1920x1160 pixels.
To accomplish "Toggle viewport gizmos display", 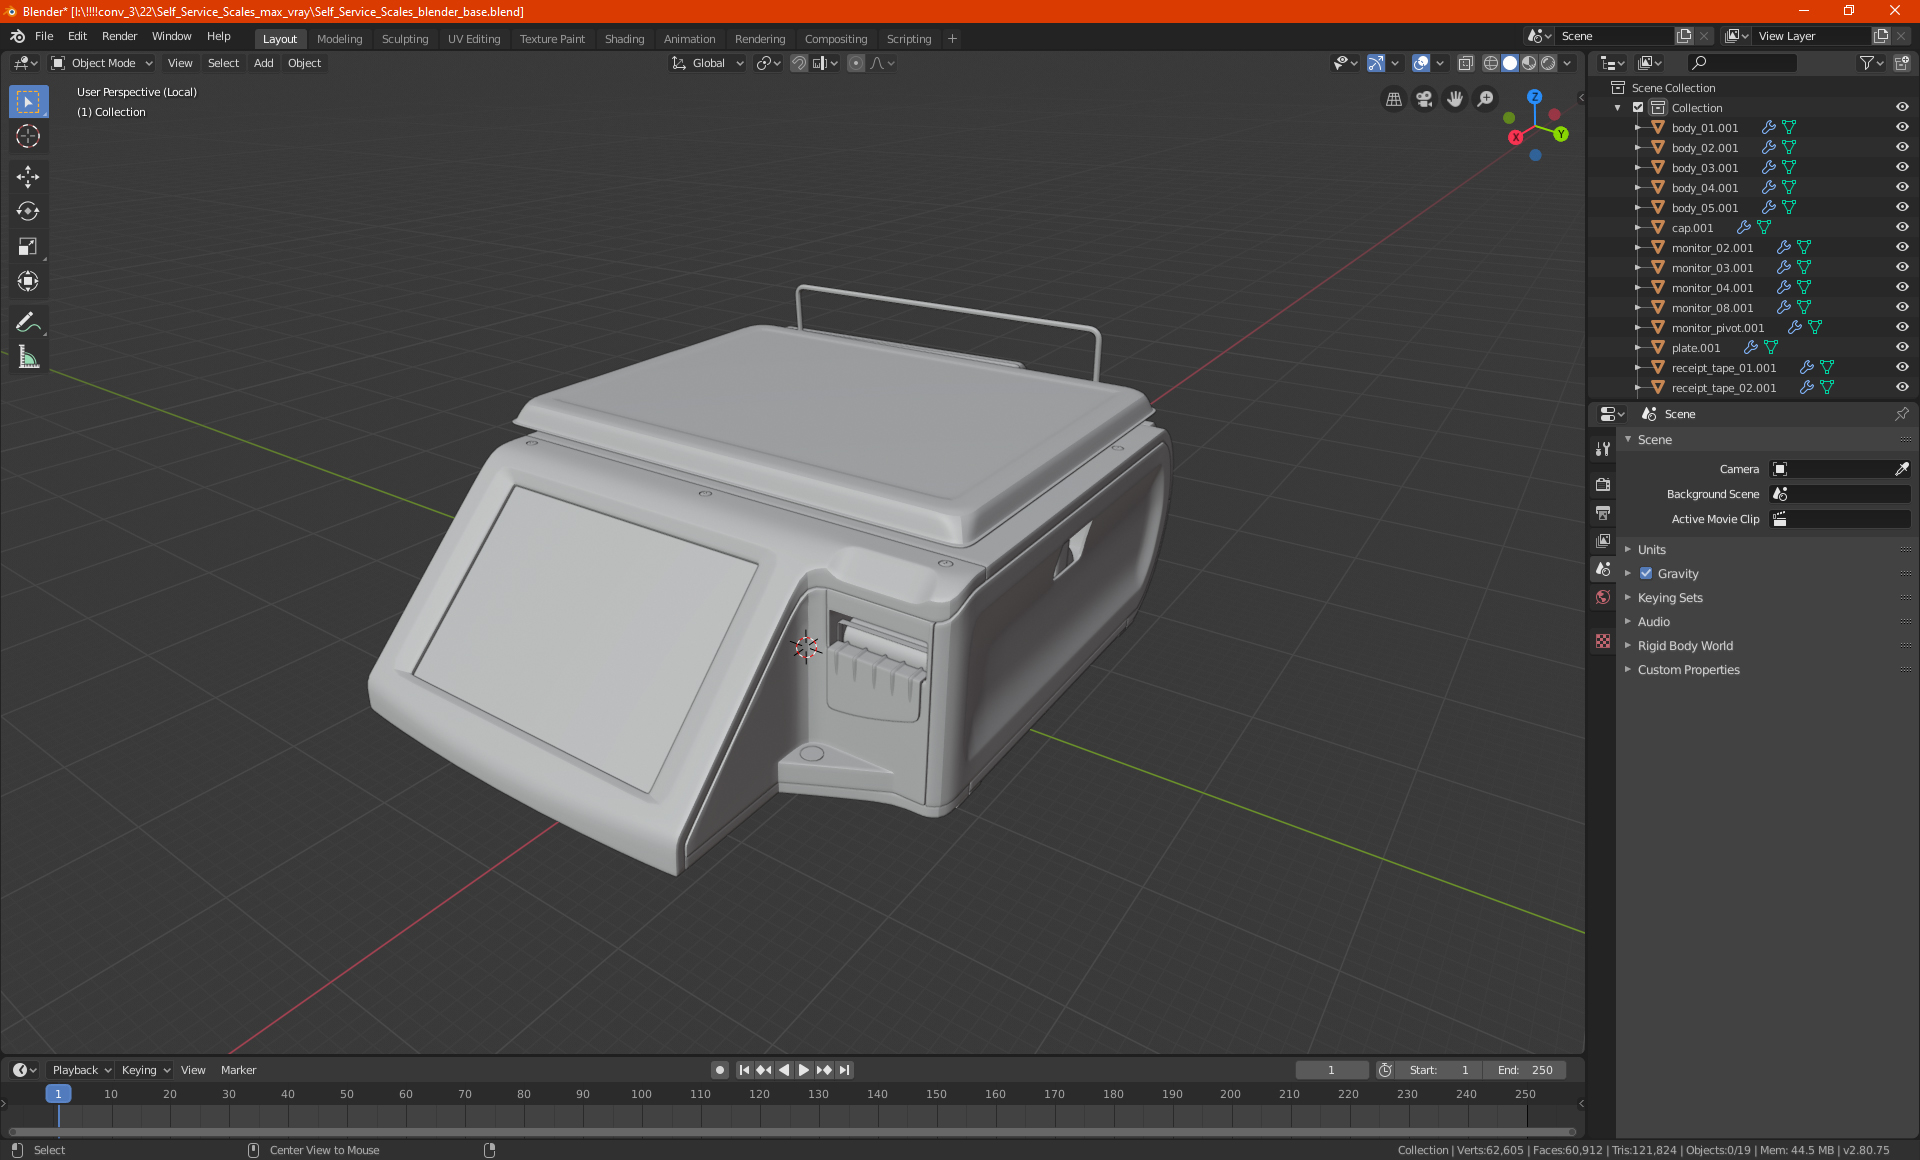I will pyautogui.click(x=1376, y=63).
